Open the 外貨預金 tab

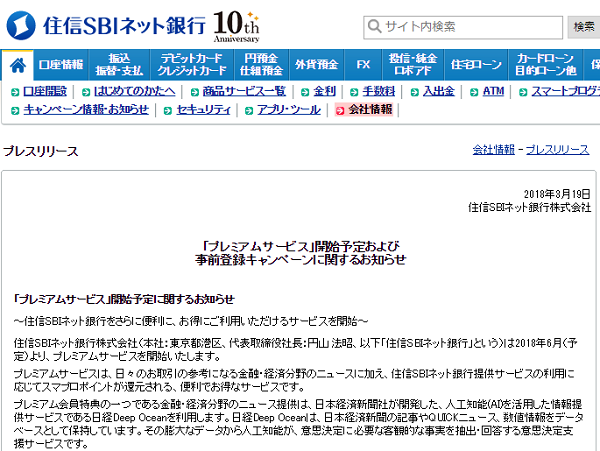coord(316,65)
